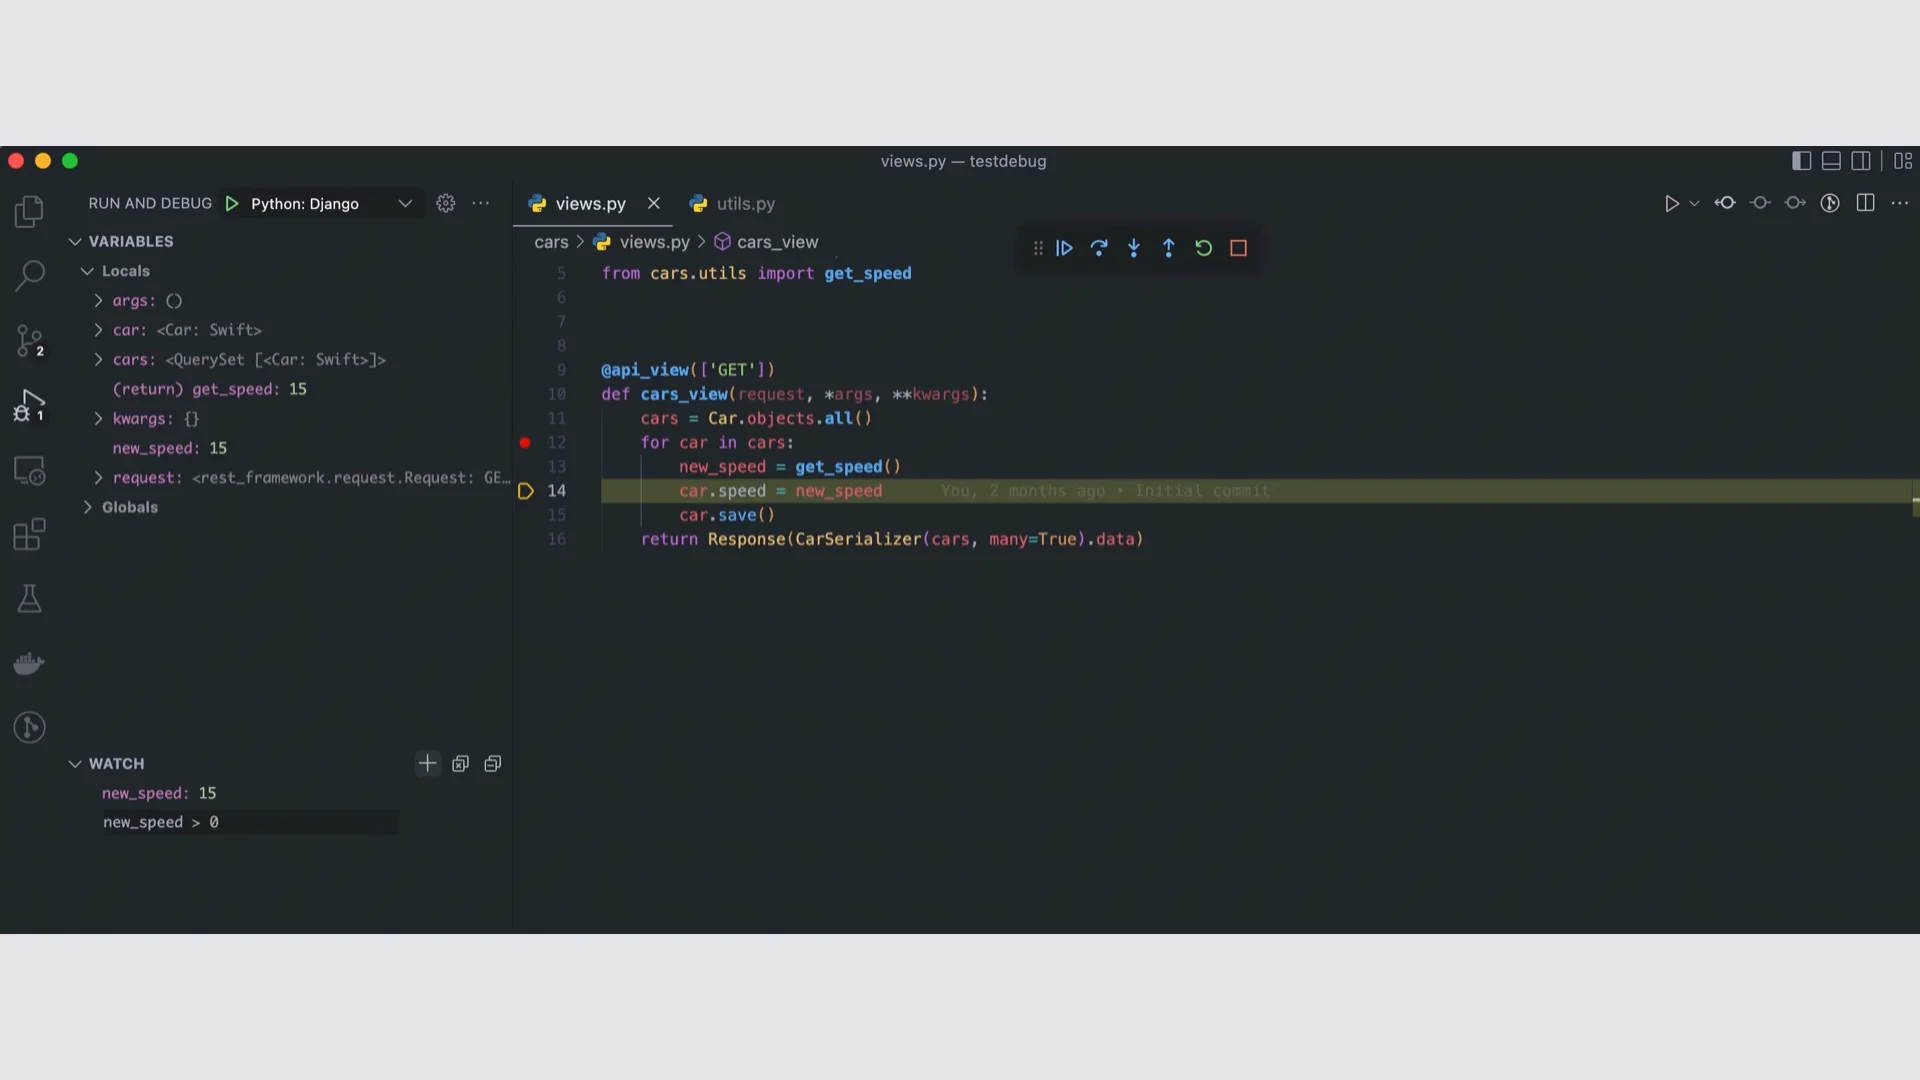Image resolution: width=1920 pixels, height=1080 pixels.
Task: Open the Git graph view icon
Action: 29,727
